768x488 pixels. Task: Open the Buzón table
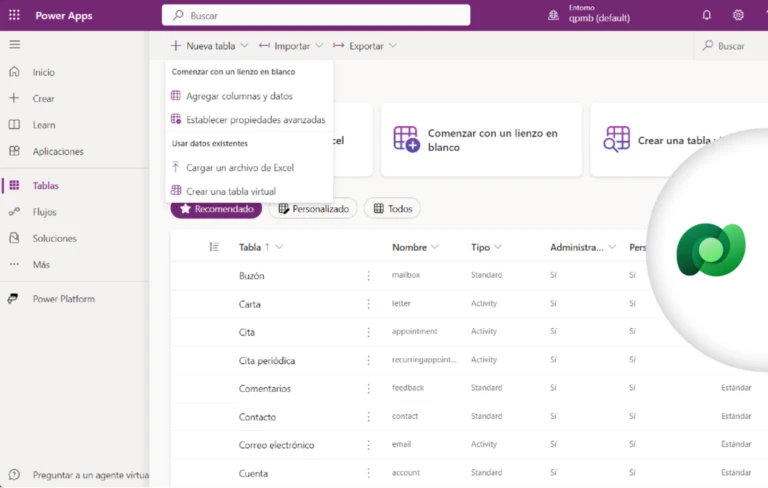[x=251, y=276]
